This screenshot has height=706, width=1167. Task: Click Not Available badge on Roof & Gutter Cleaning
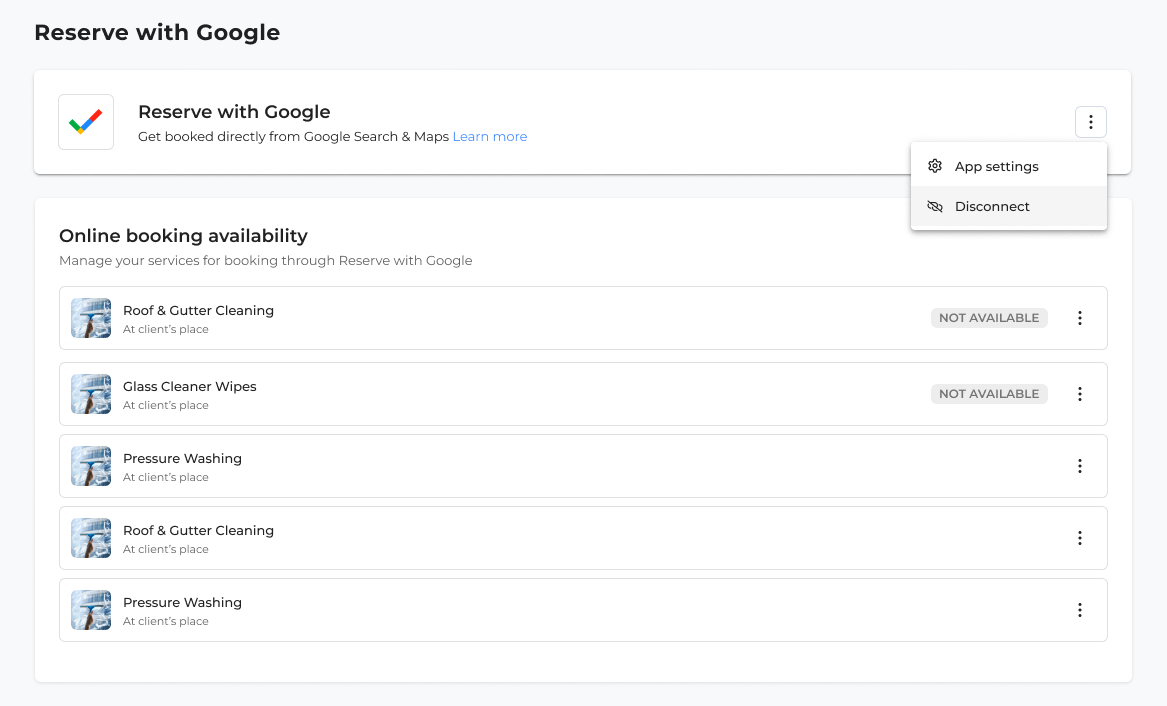coord(988,318)
